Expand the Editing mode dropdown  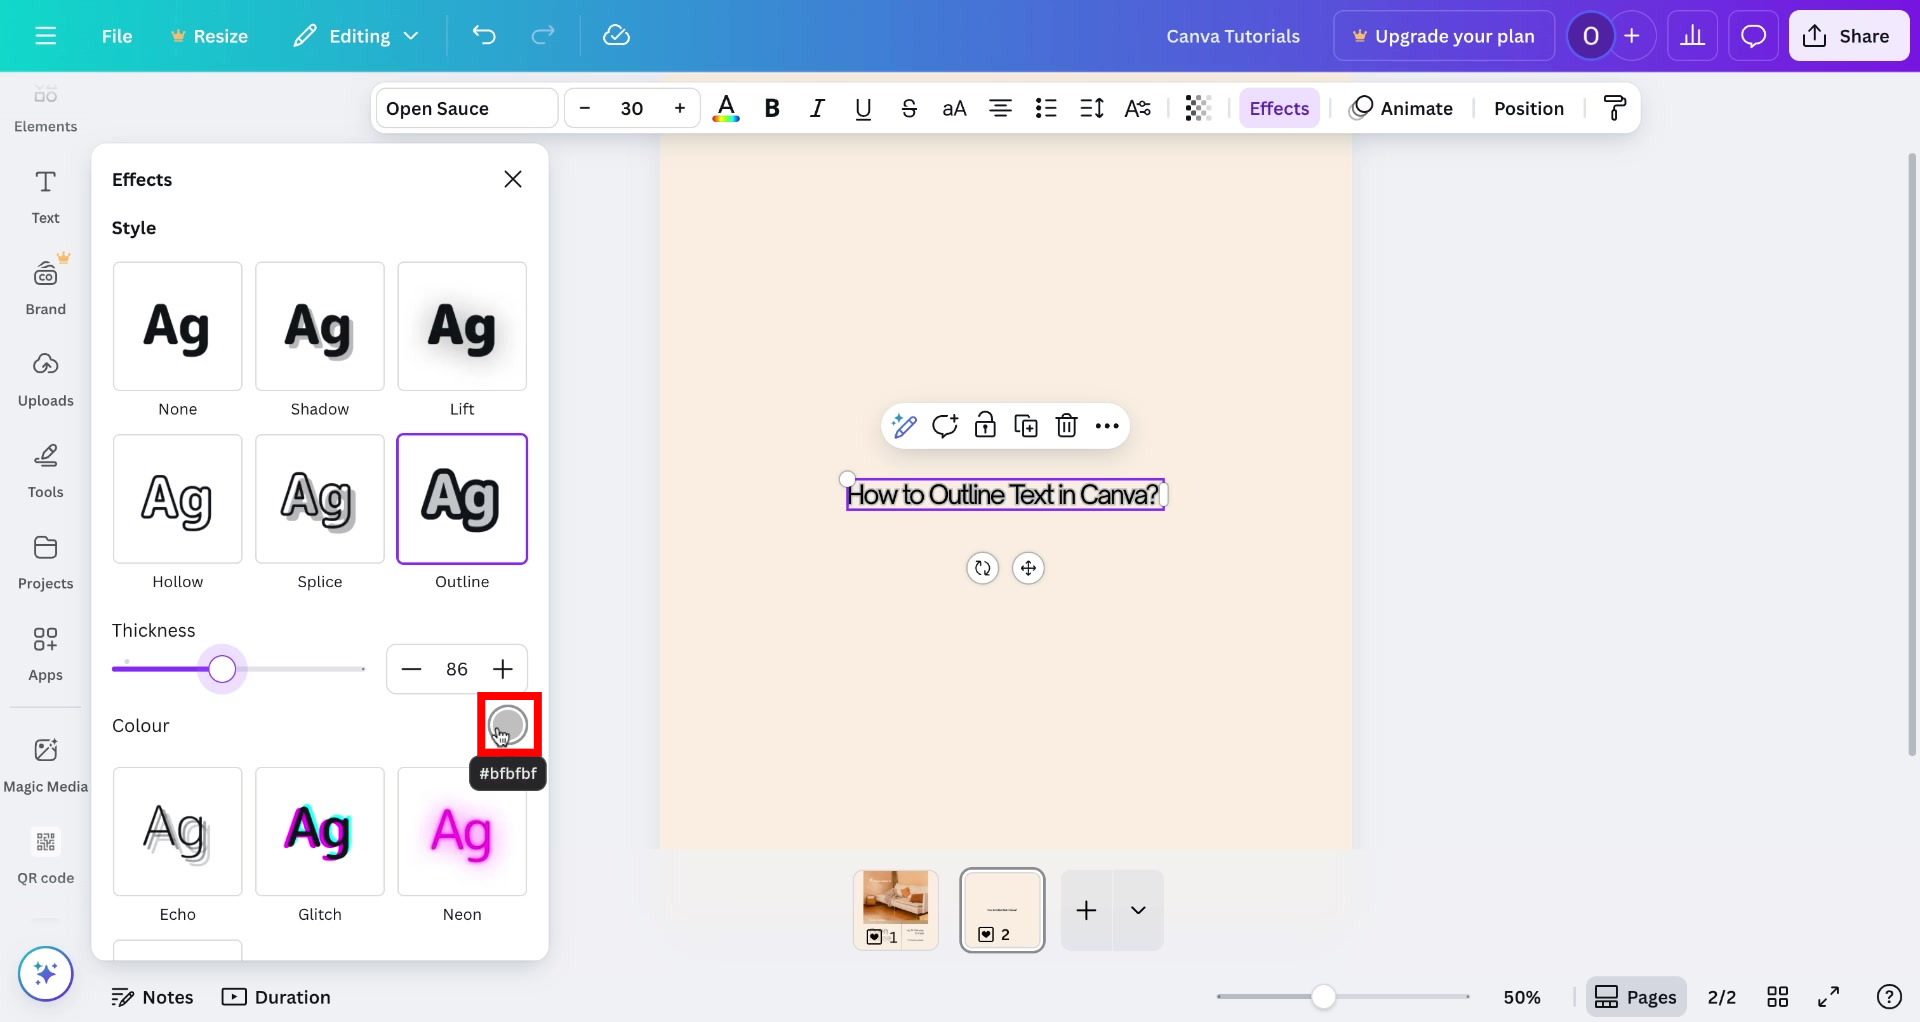tap(411, 35)
